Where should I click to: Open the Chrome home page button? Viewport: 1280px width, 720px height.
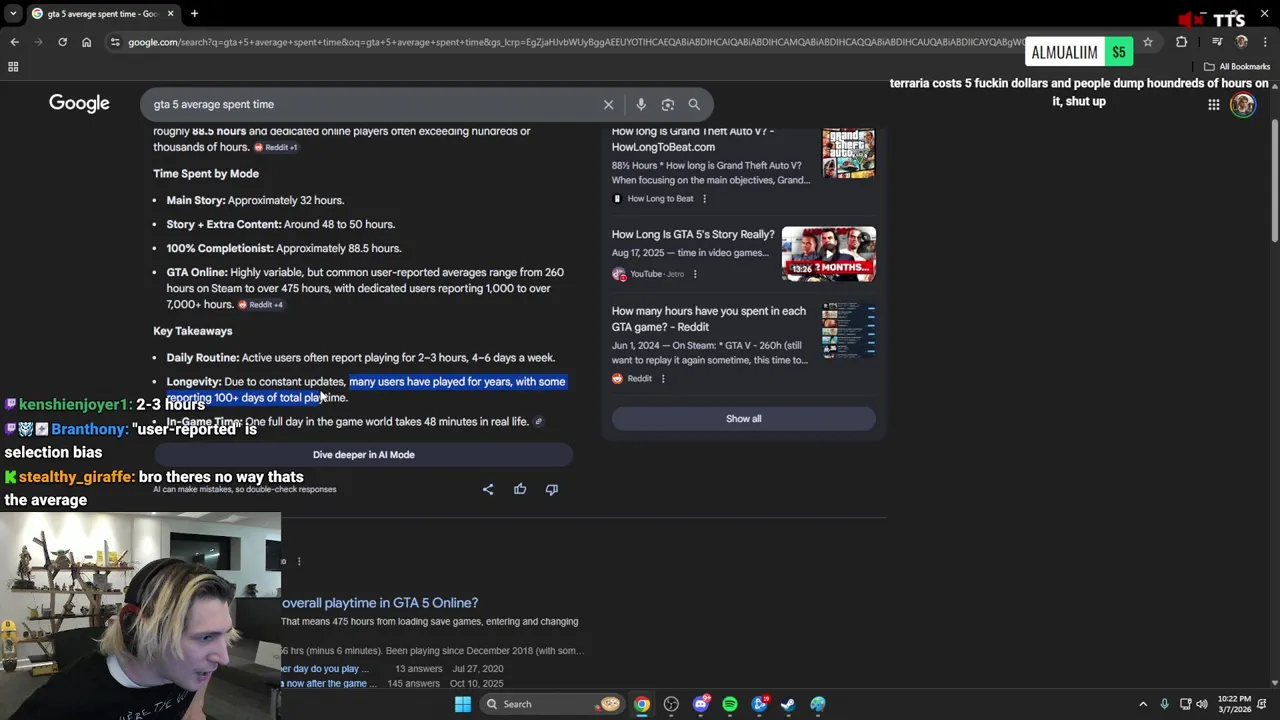point(86,42)
